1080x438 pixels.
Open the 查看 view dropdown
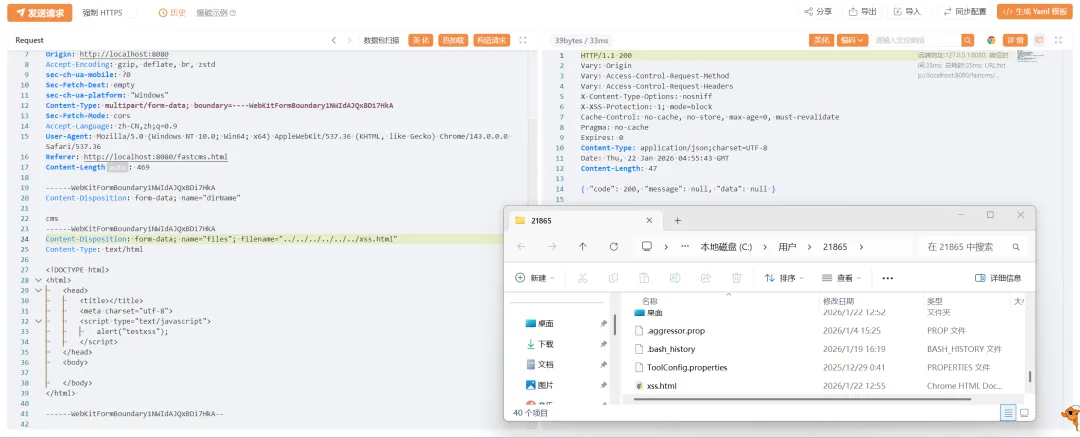coord(842,278)
